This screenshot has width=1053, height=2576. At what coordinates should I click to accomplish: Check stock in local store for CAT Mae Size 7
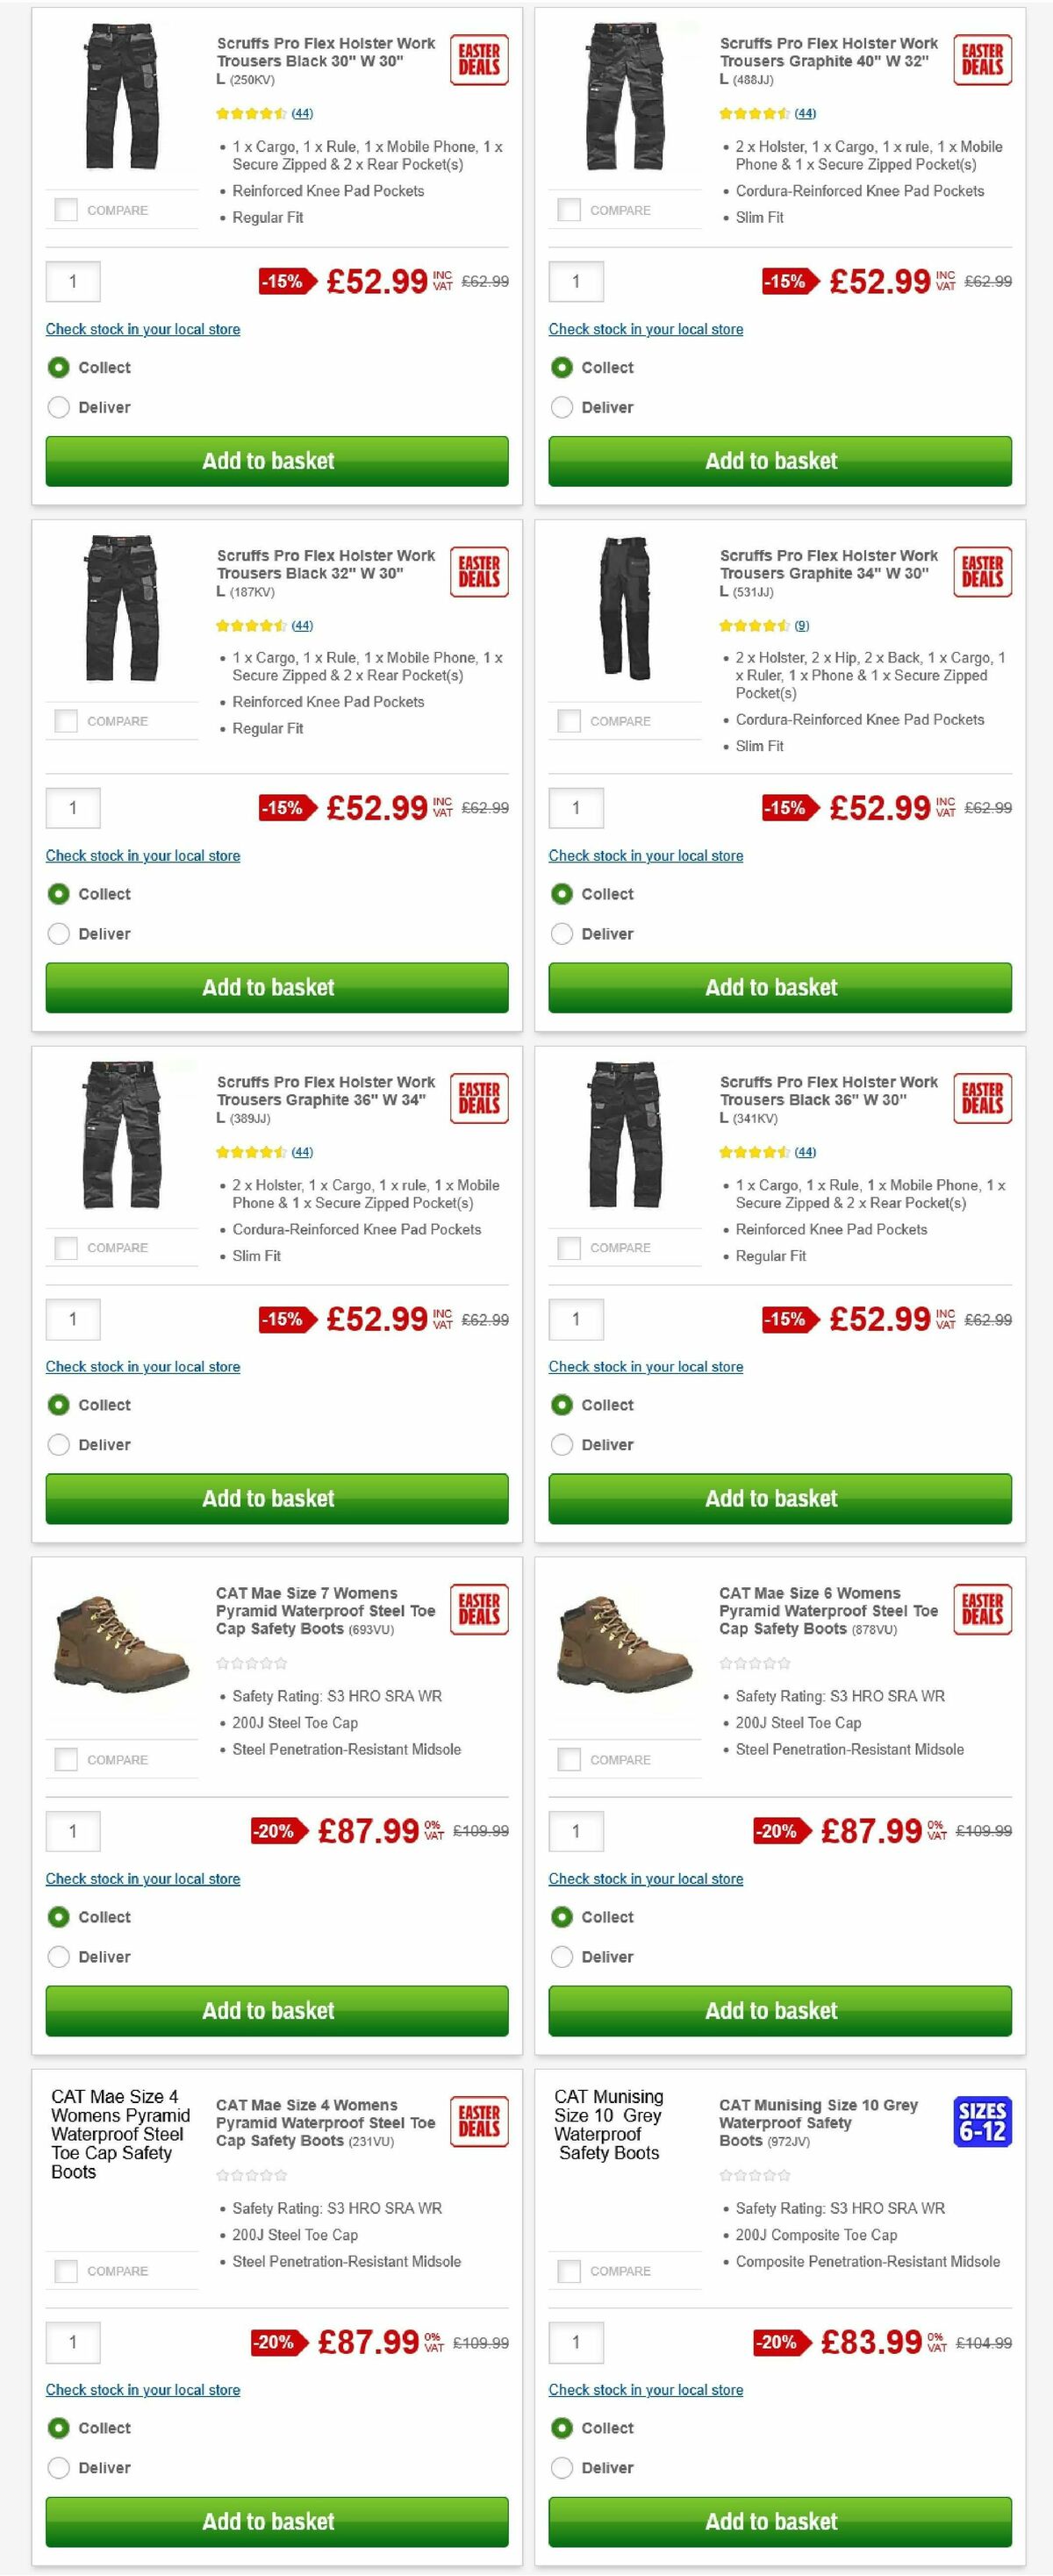coord(142,1878)
